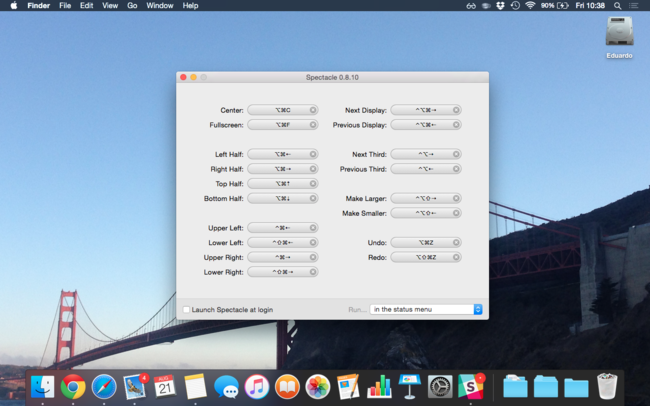Viewport: 650px width, 406px height.
Task: Clear the Upper Right shortcut x icon
Action: click(313, 257)
